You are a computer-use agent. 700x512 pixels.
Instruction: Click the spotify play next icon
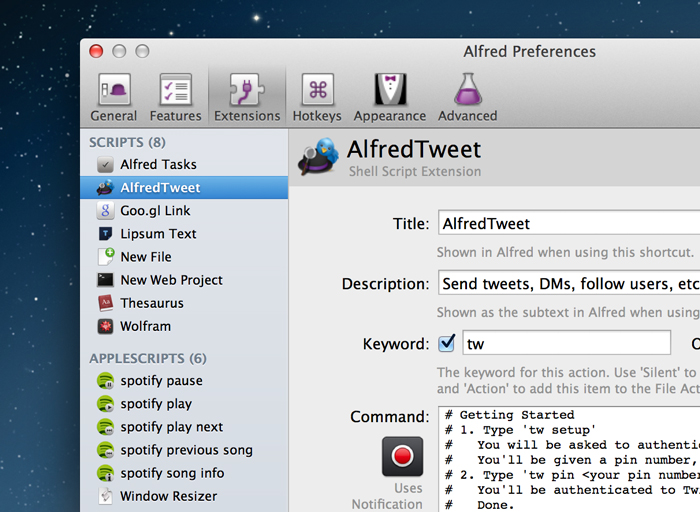tap(105, 427)
